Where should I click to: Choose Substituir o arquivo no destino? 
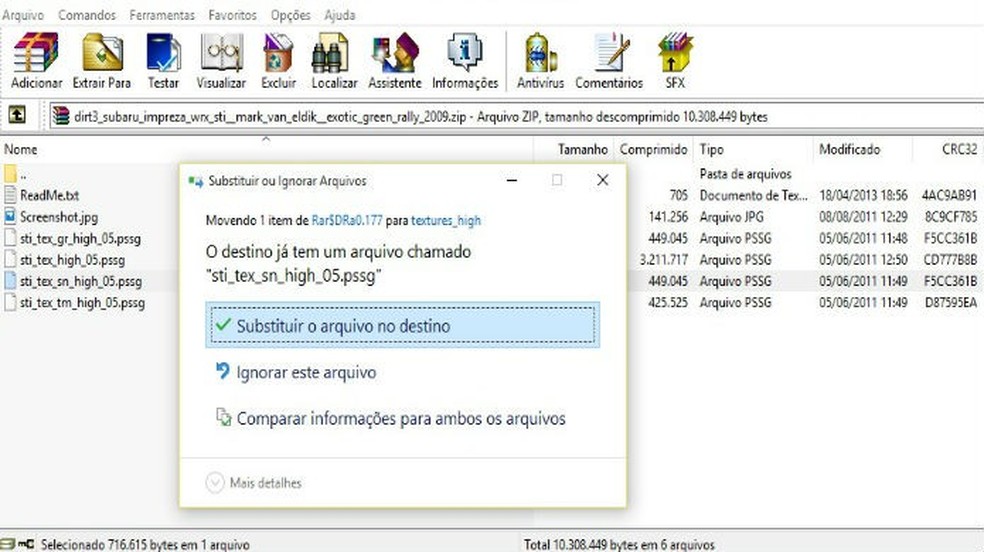click(x=402, y=325)
